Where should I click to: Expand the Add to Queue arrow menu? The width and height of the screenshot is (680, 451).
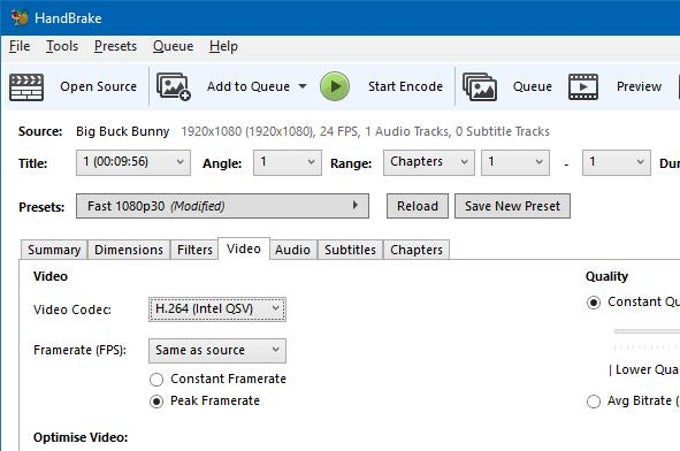tap(302, 87)
